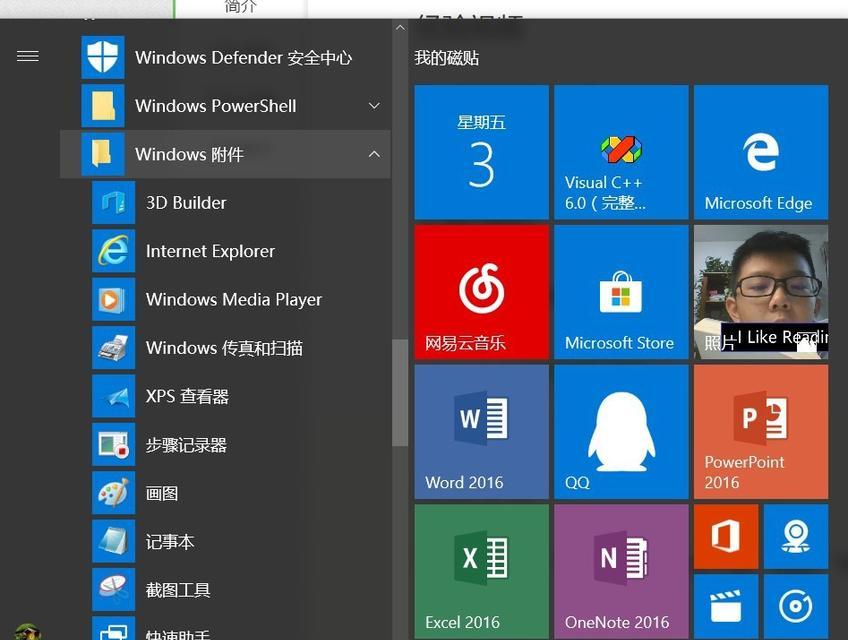The image size is (848, 640).
Task: Click the Windows Defender 安全中心 label
Action: coord(243,57)
